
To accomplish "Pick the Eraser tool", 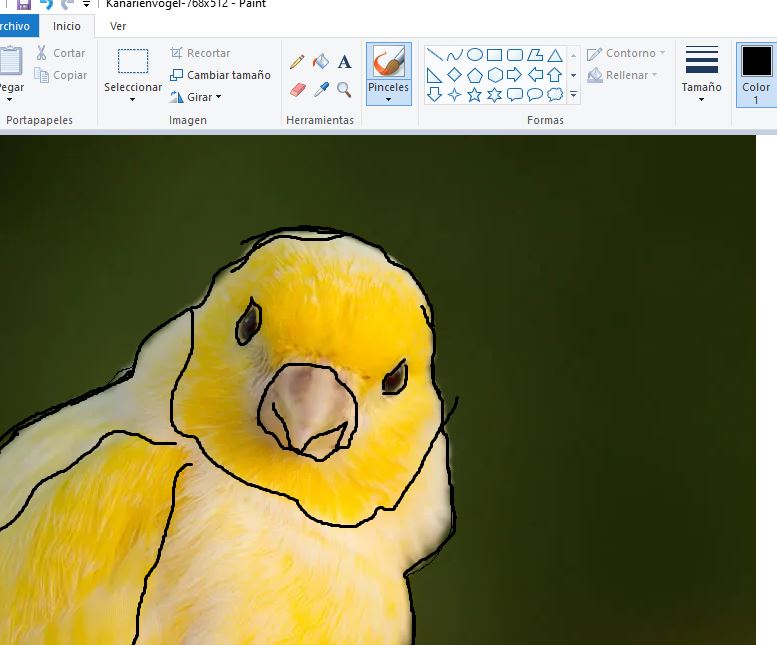I will point(297,90).
